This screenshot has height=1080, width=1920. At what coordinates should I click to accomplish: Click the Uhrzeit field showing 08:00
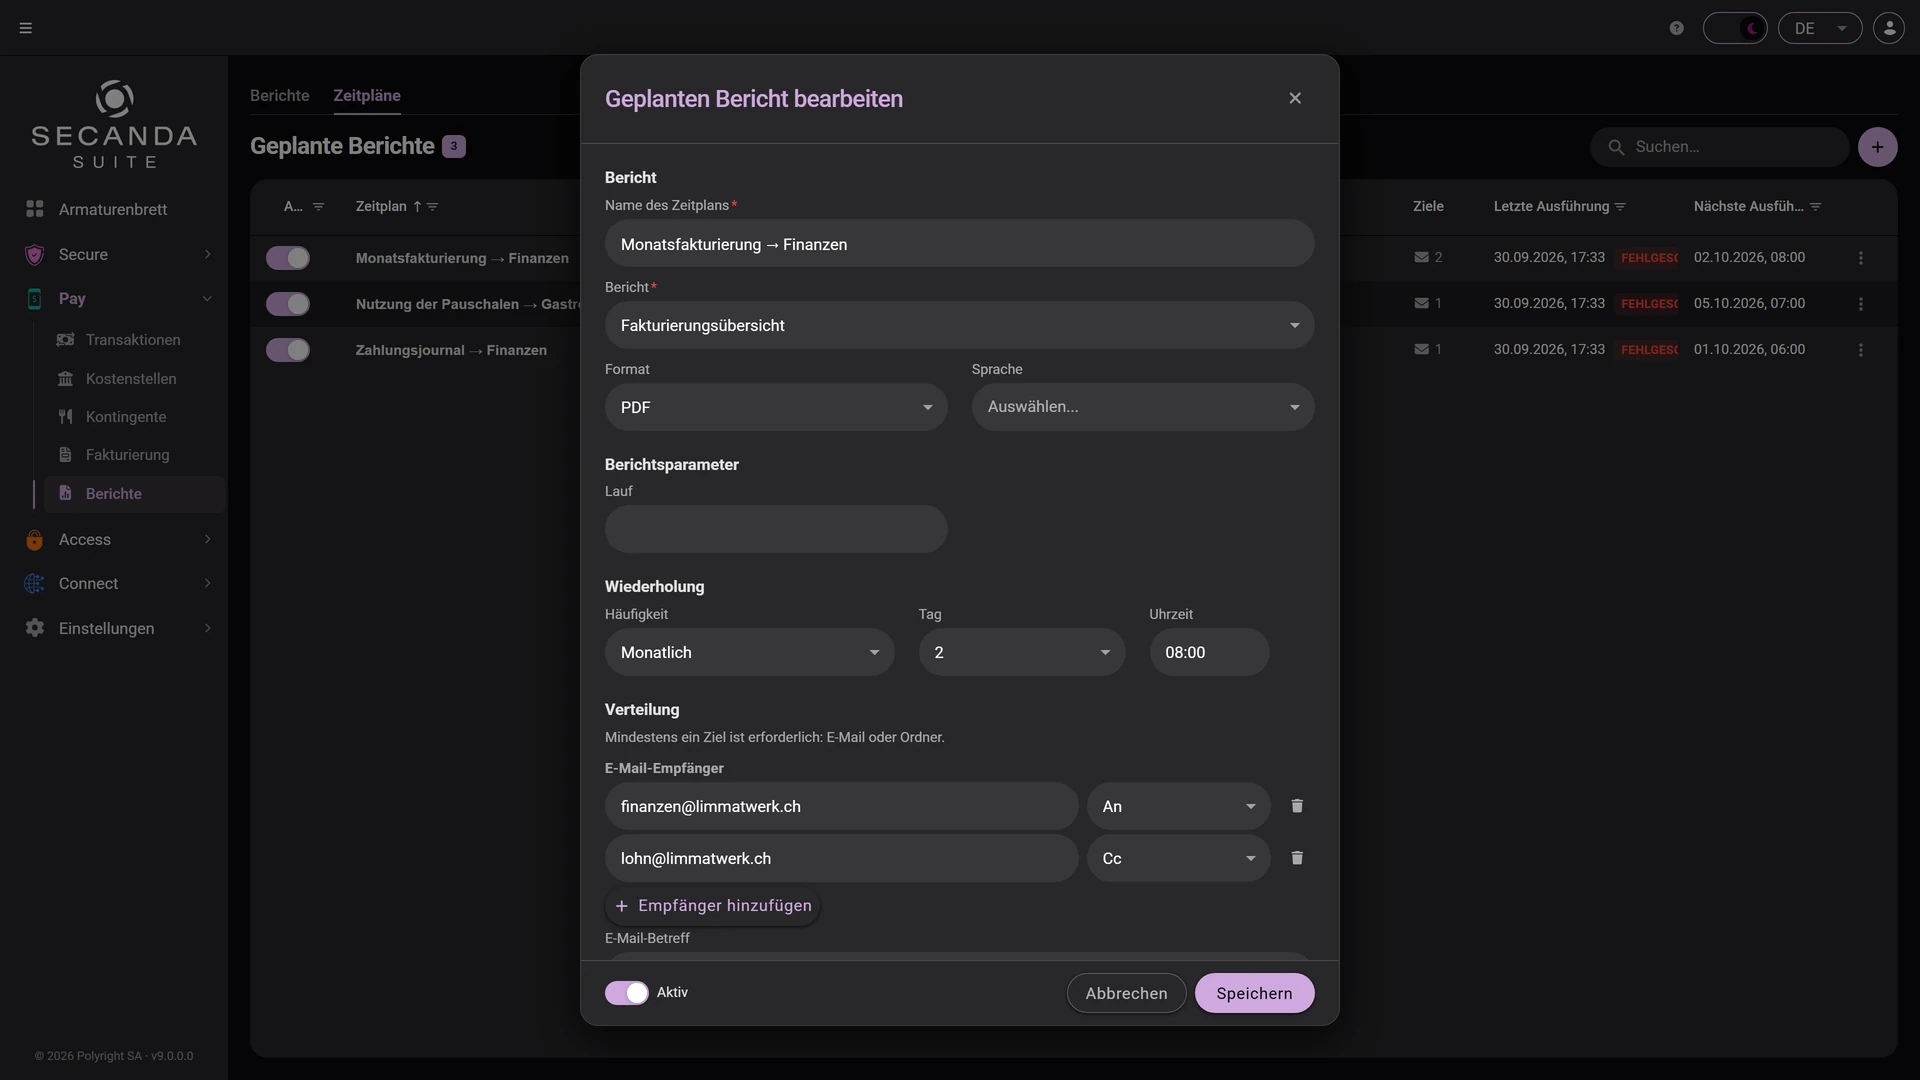[x=1209, y=652]
